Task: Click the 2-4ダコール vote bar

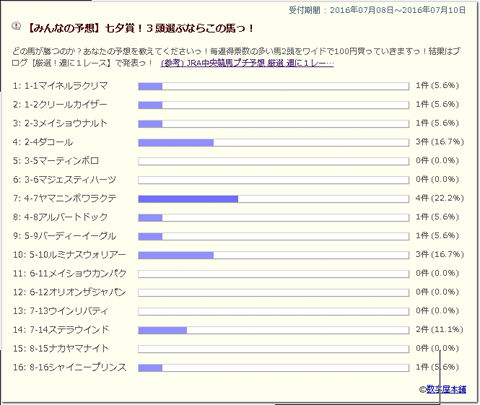Action: click(x=274, y=143)
